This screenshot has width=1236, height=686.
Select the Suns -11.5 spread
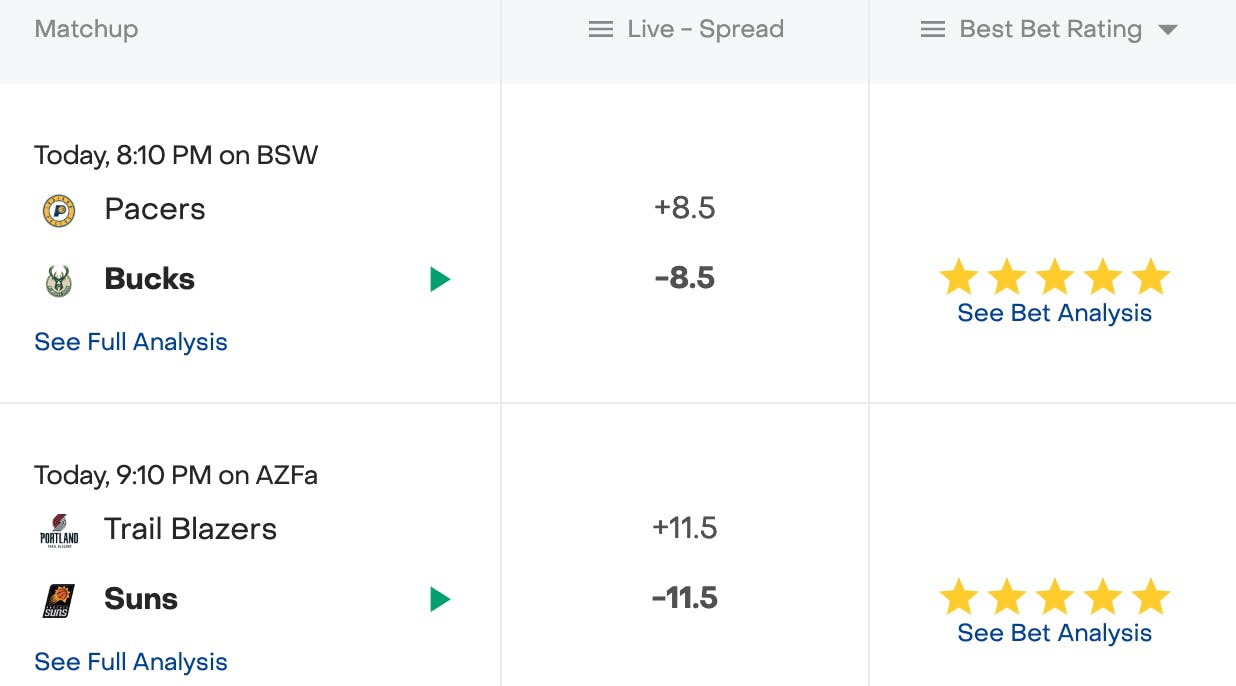(x=685, y=598)
